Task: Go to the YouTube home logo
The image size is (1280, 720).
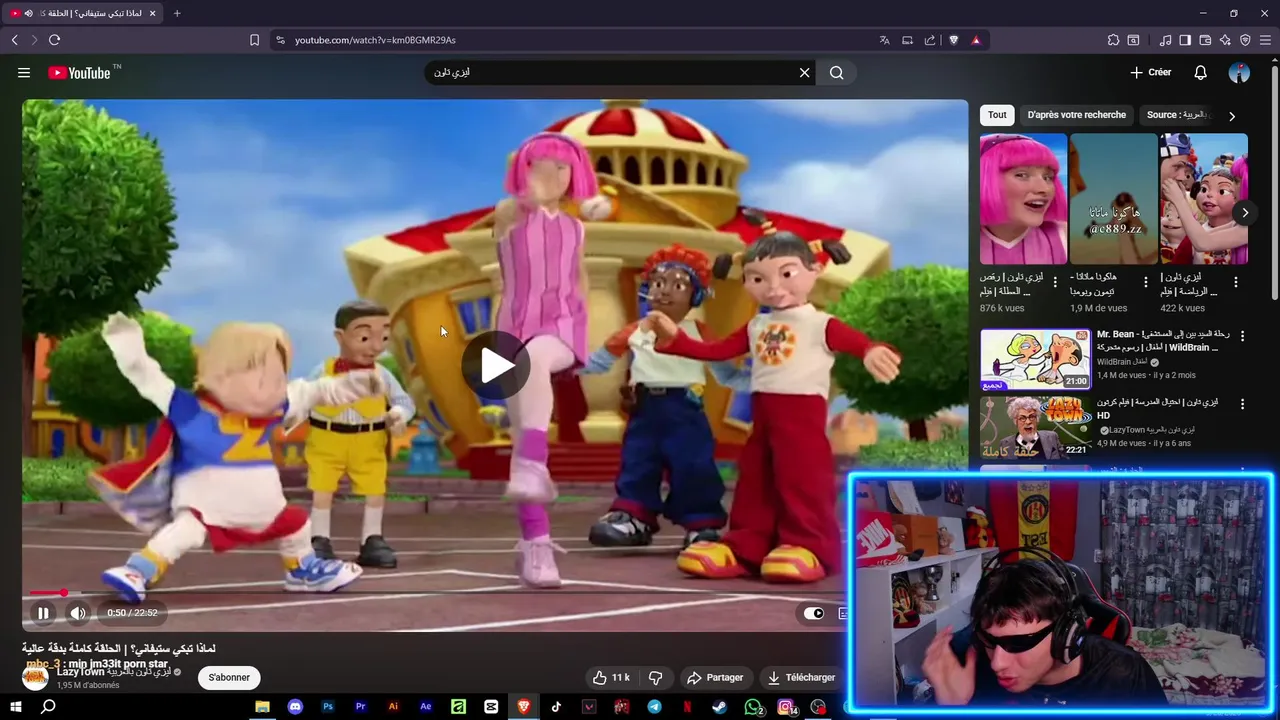Action: click(x=79, y=73)
